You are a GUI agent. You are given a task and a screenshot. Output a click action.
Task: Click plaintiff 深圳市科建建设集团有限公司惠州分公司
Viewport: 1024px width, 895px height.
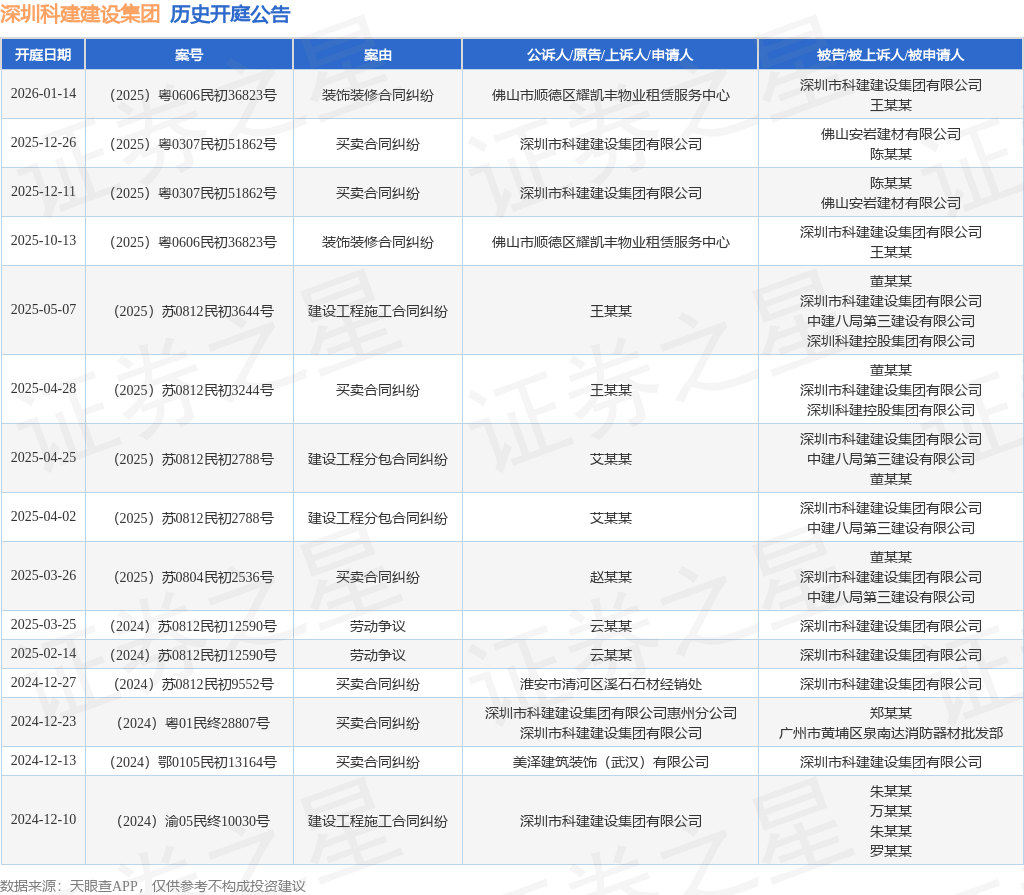pos(611,713)
